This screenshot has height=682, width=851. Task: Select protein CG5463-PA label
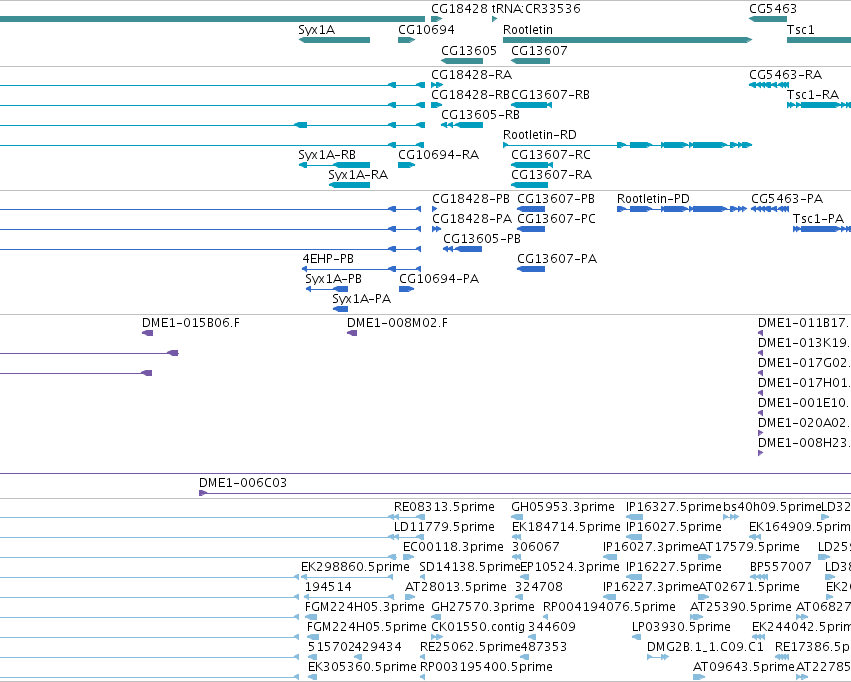pos(787,199)
